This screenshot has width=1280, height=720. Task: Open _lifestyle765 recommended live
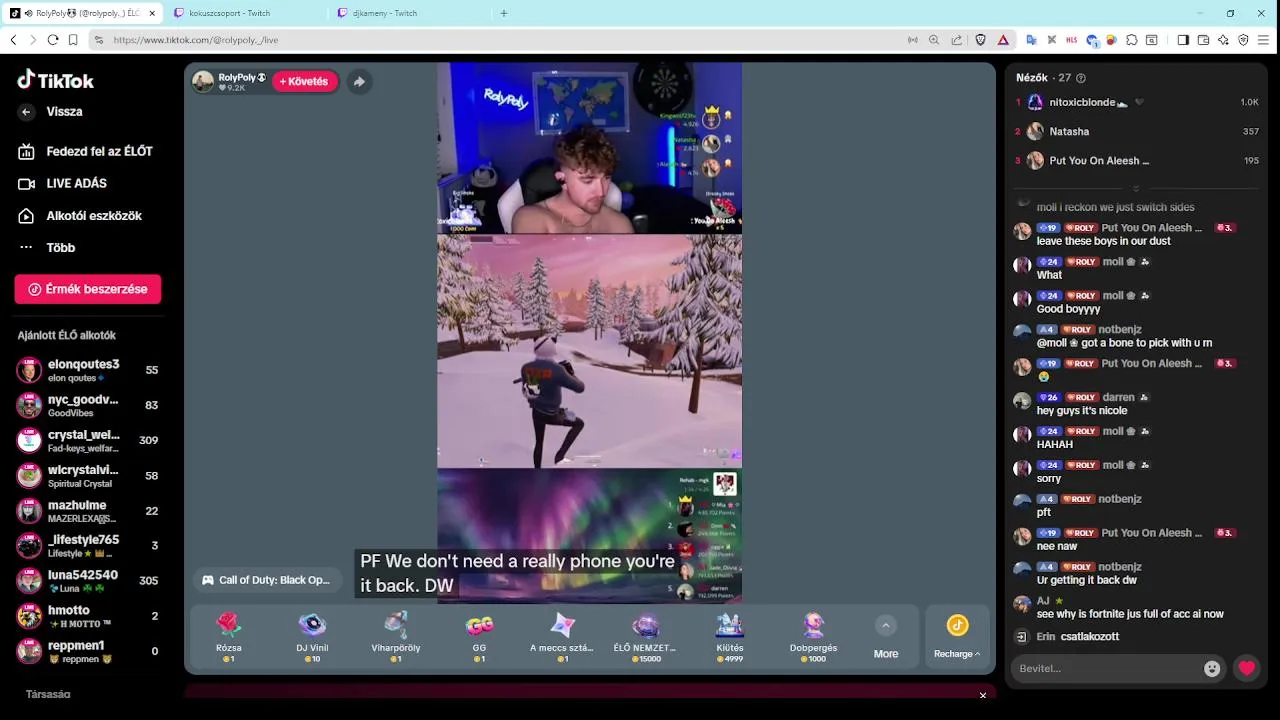click(88, 546)
